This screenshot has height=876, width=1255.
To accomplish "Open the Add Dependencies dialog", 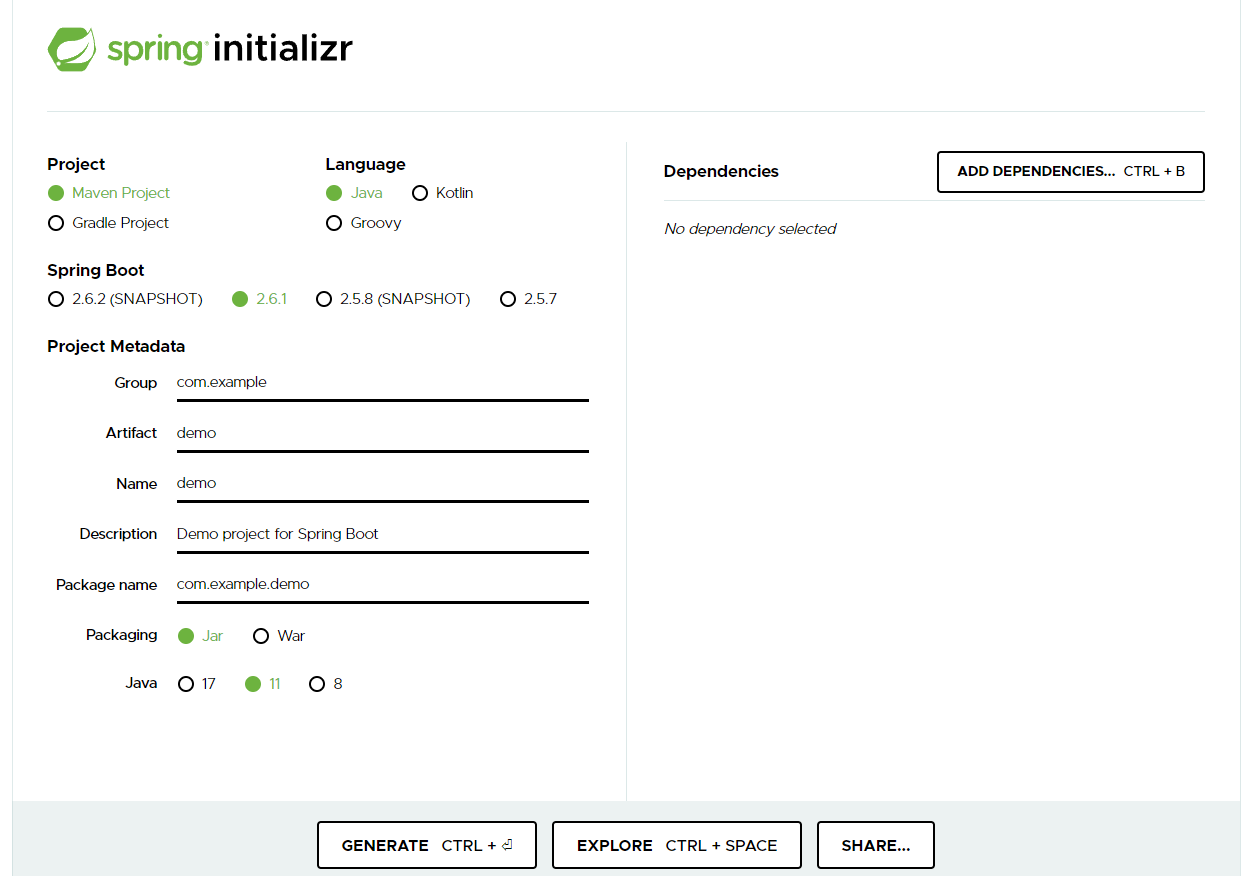I will tap(1071, 172).
